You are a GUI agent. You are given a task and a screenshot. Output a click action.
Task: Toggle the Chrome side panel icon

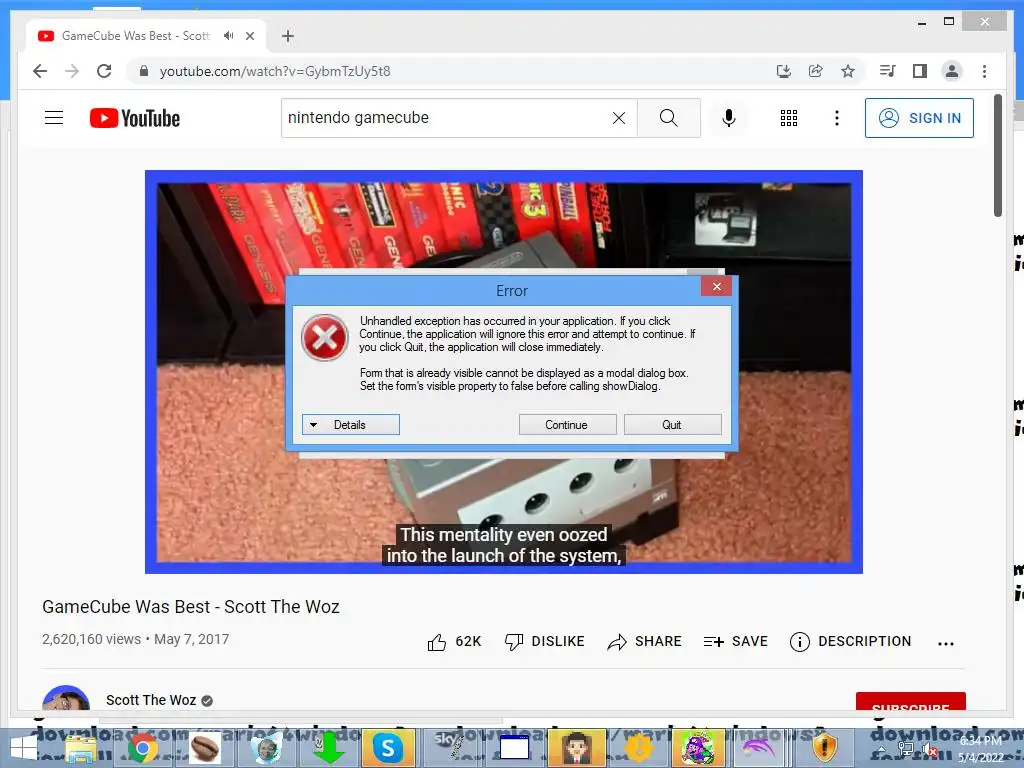pyautogui.click(x=920, y=71)
